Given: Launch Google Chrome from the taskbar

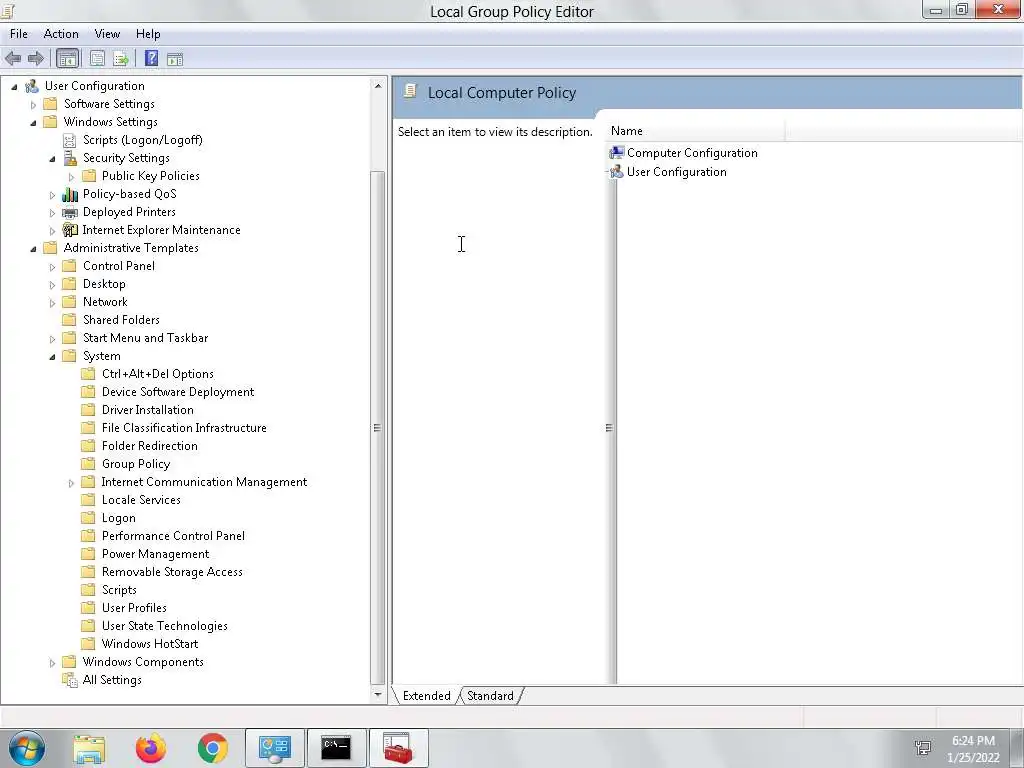Looking at the screenshot, I should (212, 748).
